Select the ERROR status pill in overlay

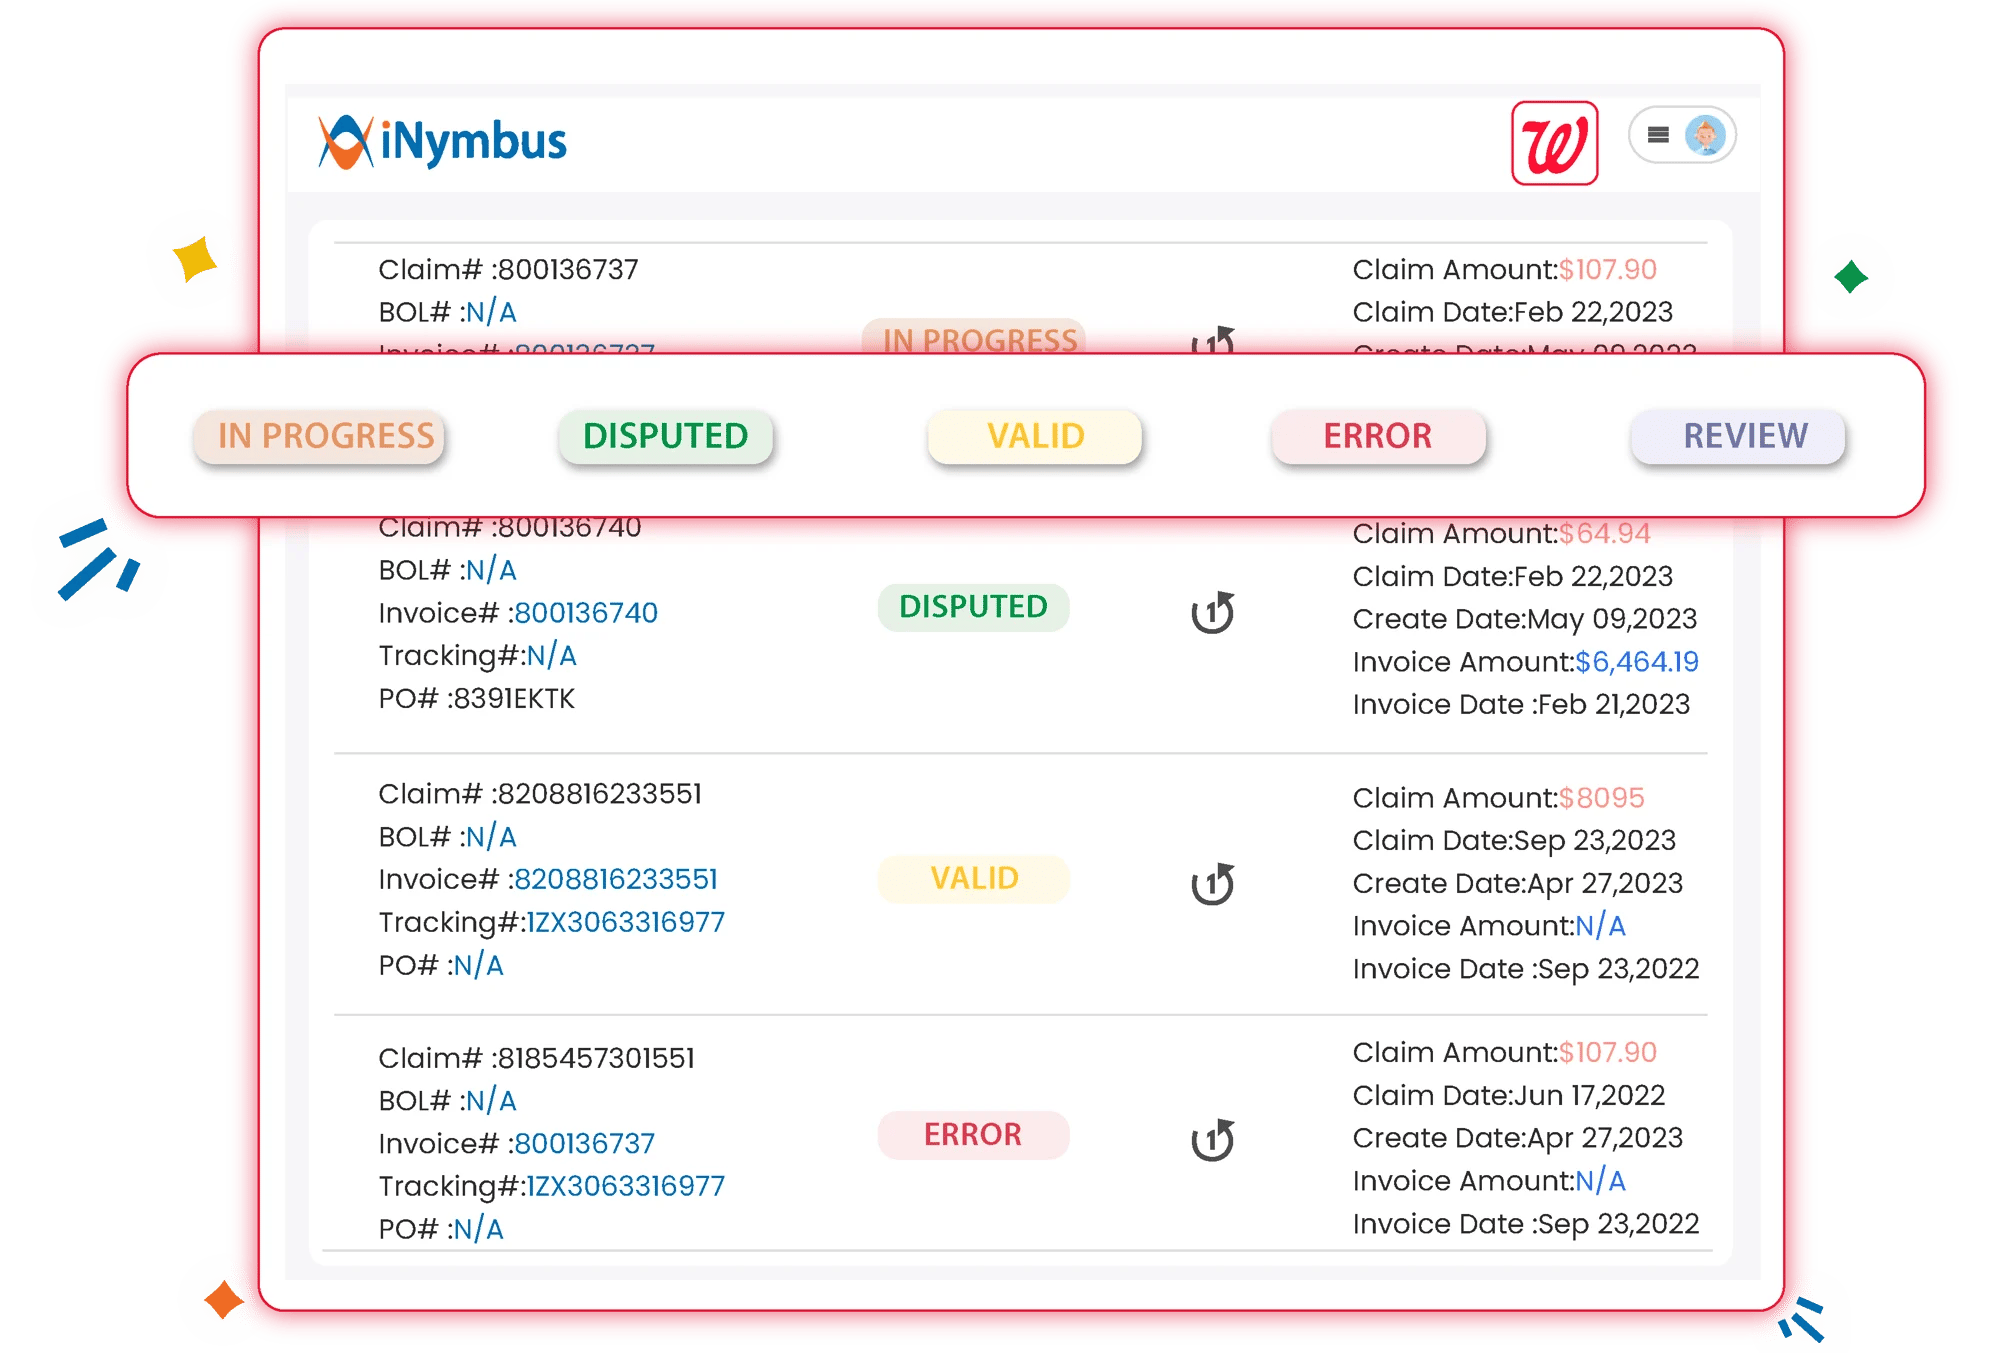click(1378, 436)
